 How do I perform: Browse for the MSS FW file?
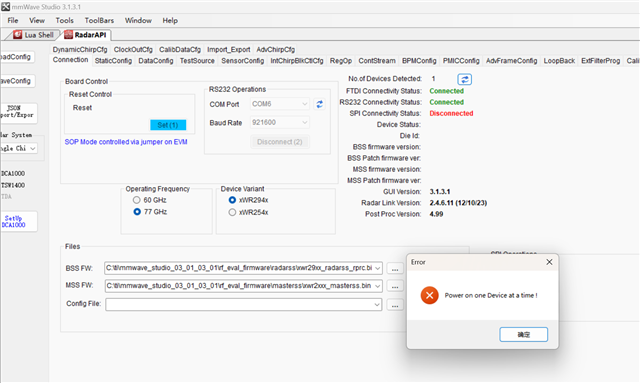click(395, 286)
